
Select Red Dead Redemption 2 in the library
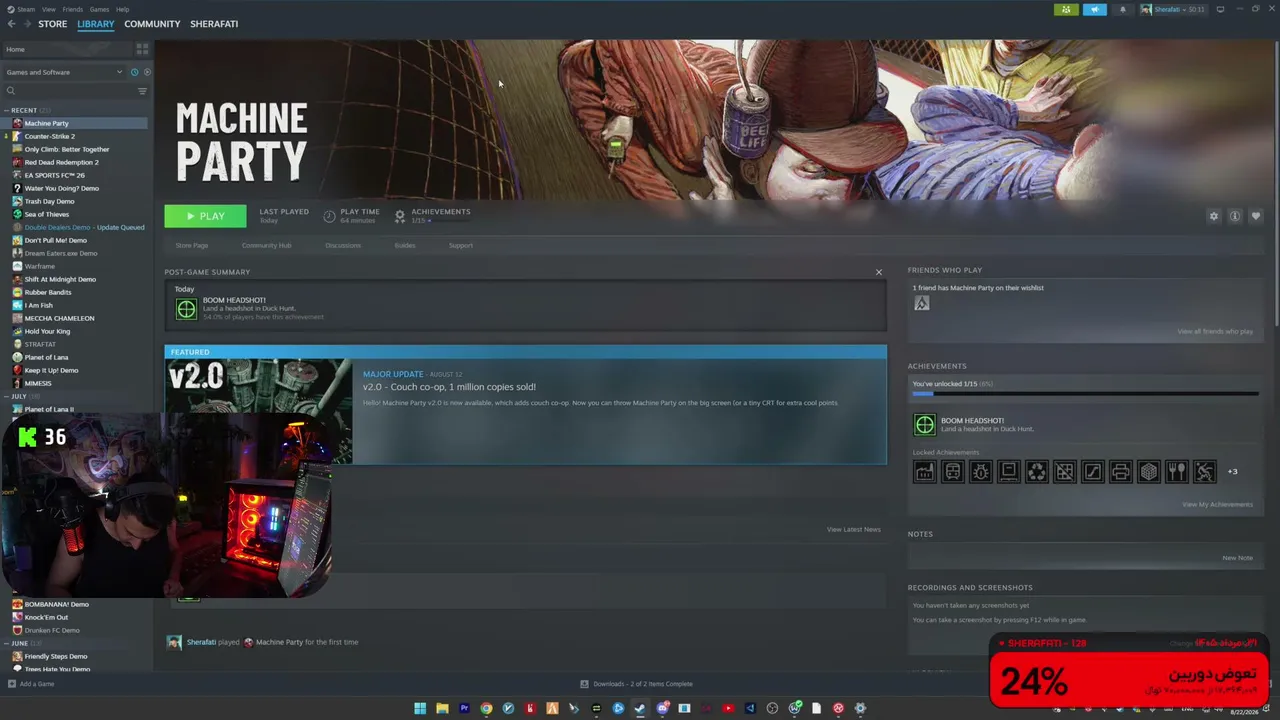[x=61, y=162]
